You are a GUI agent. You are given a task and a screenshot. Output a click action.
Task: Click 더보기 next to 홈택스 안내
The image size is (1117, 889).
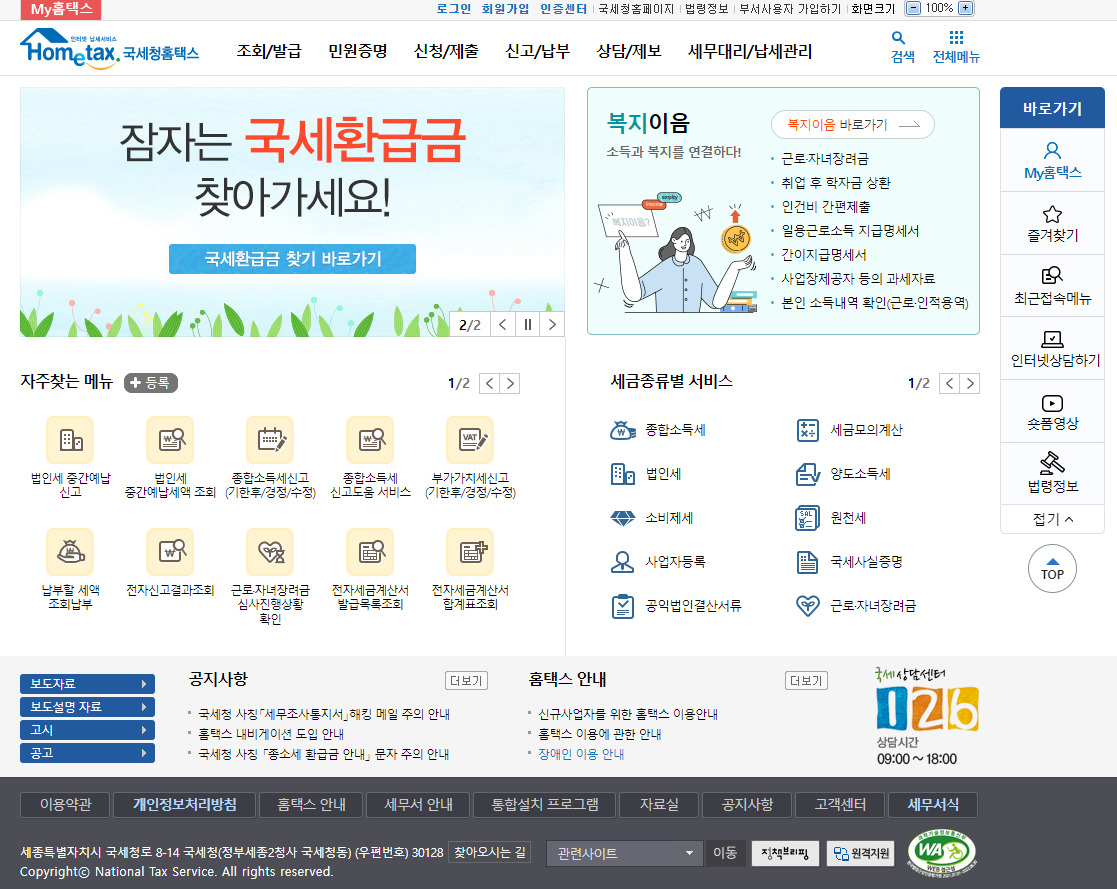[x=806, y=681]
